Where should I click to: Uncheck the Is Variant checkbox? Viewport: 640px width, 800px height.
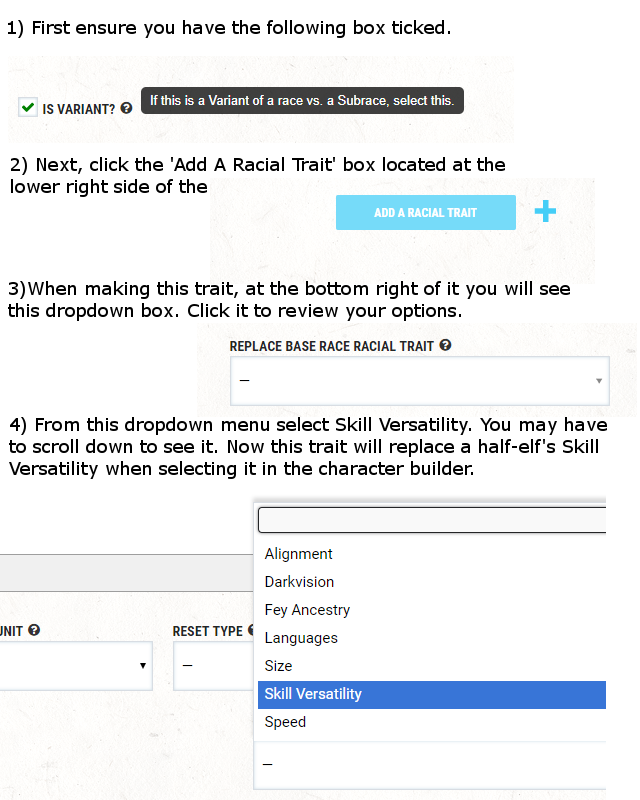[x=28, y=108]
